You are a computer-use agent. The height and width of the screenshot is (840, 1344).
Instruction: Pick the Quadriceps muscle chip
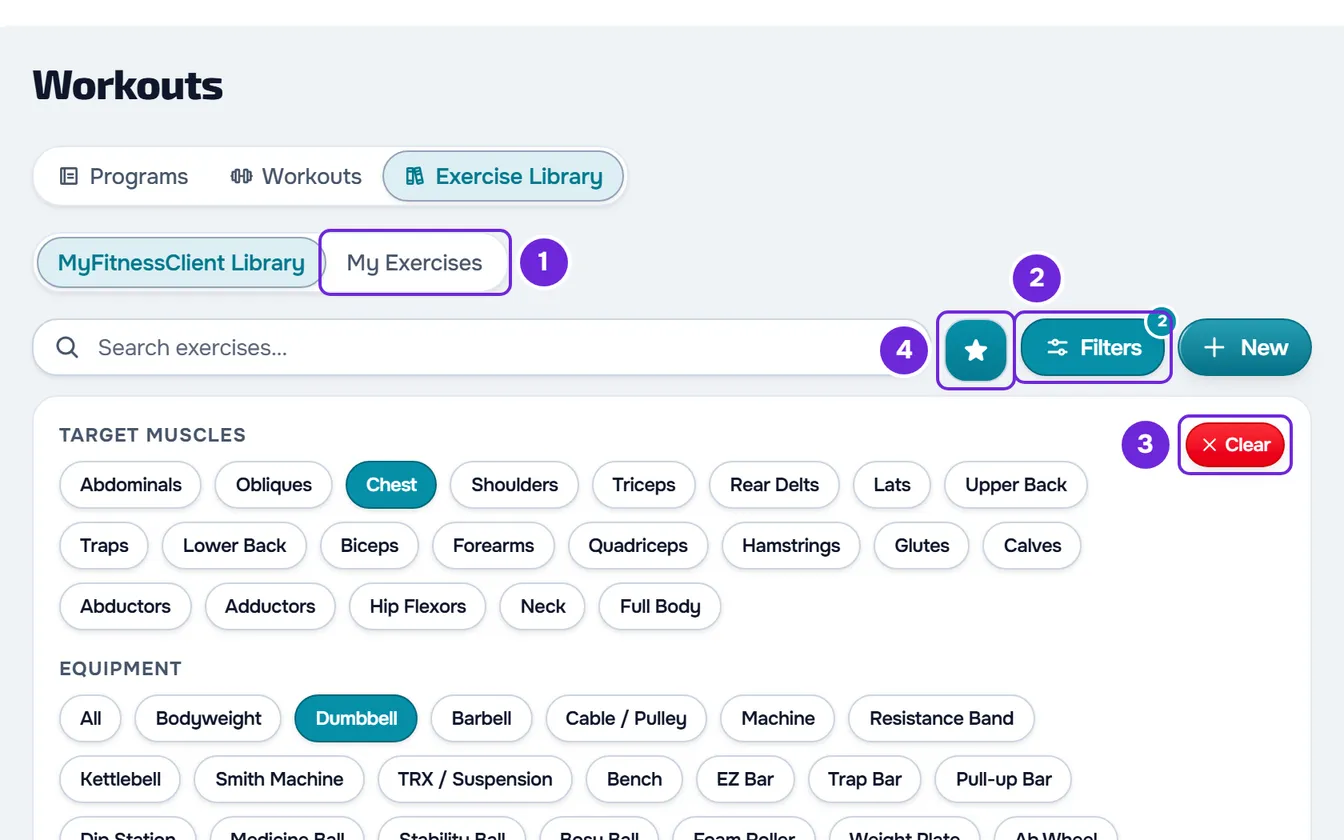[638, 546]
